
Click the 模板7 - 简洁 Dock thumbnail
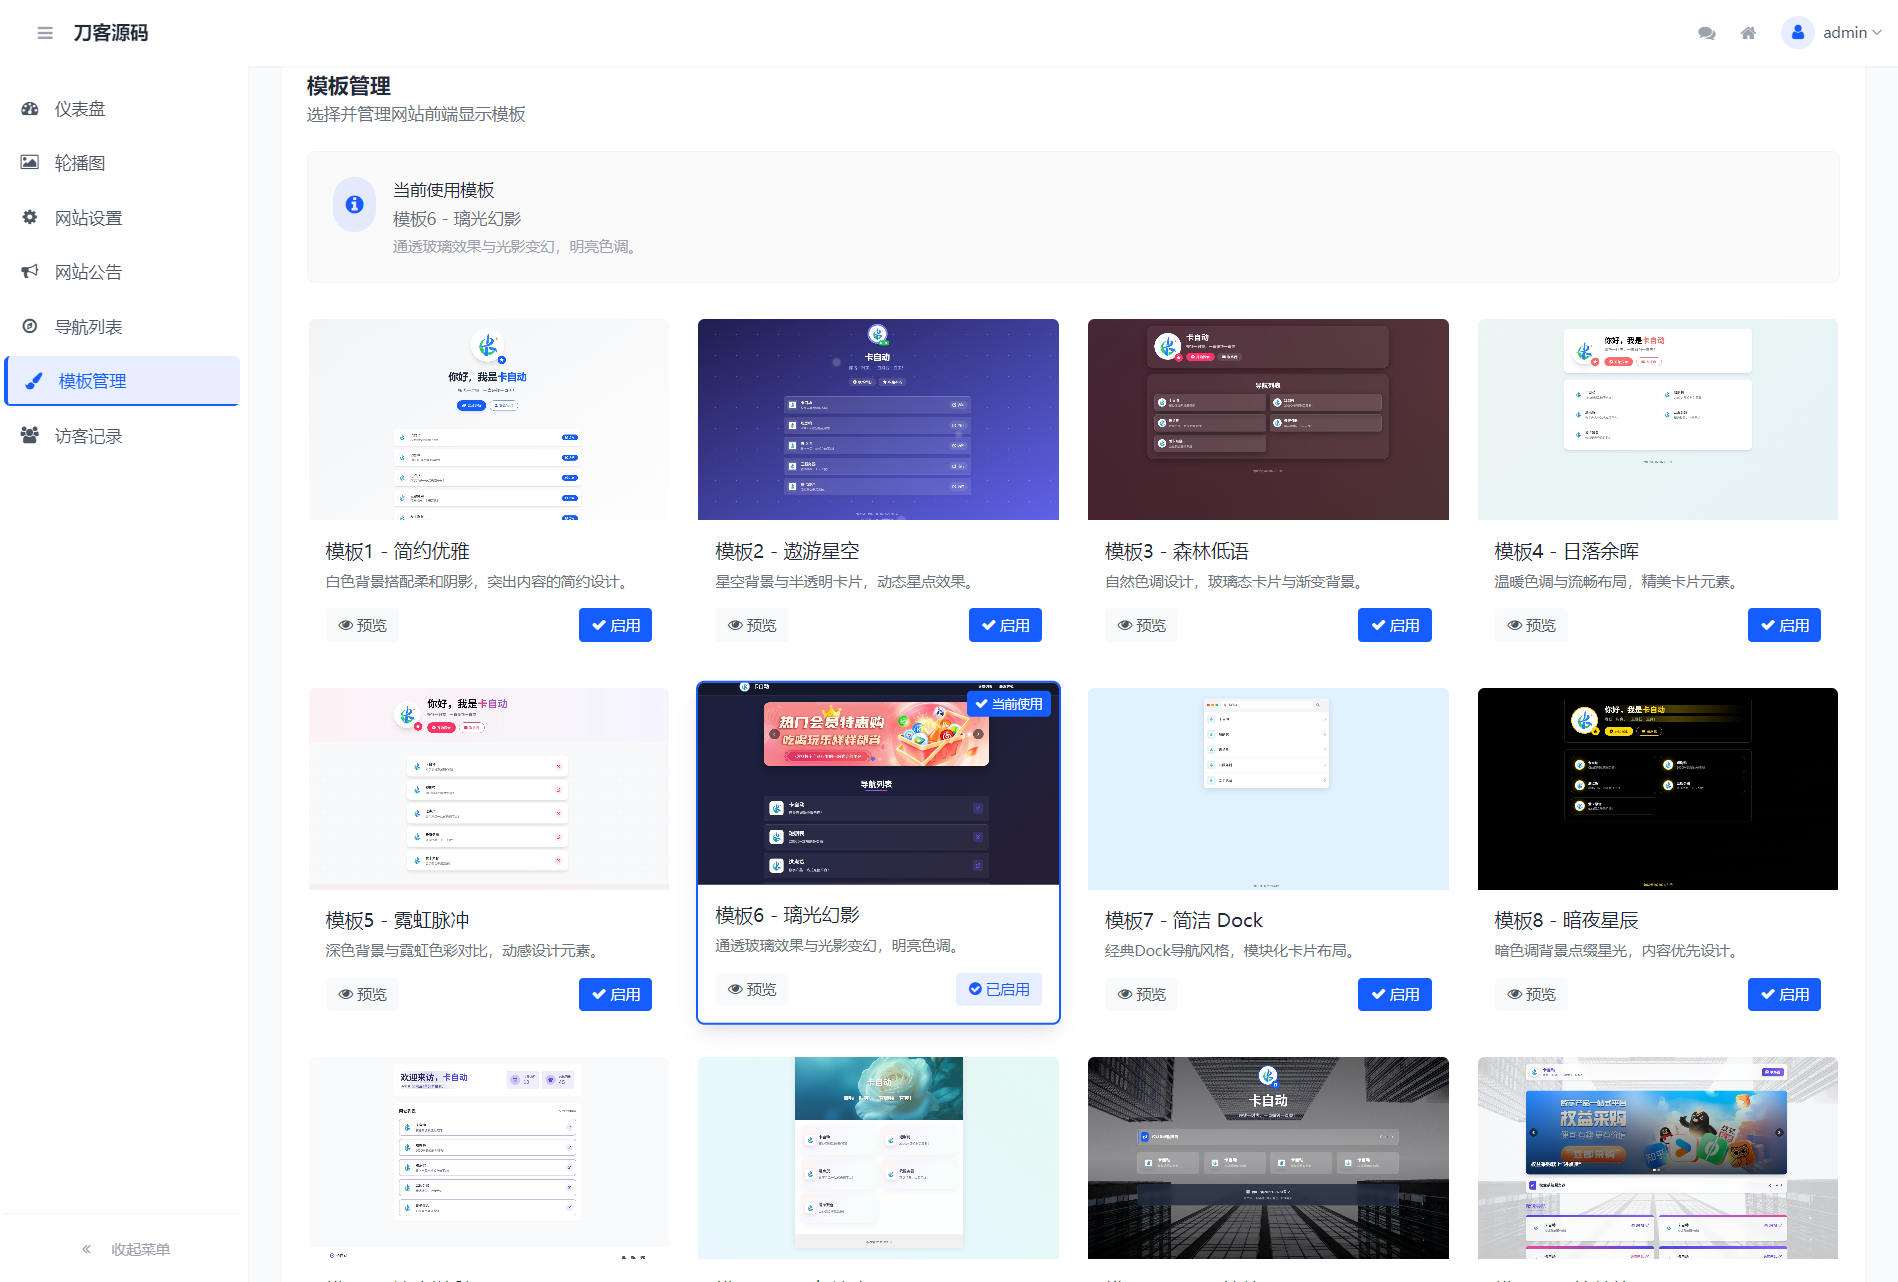pyautogui.click(x=1267, y=789)
